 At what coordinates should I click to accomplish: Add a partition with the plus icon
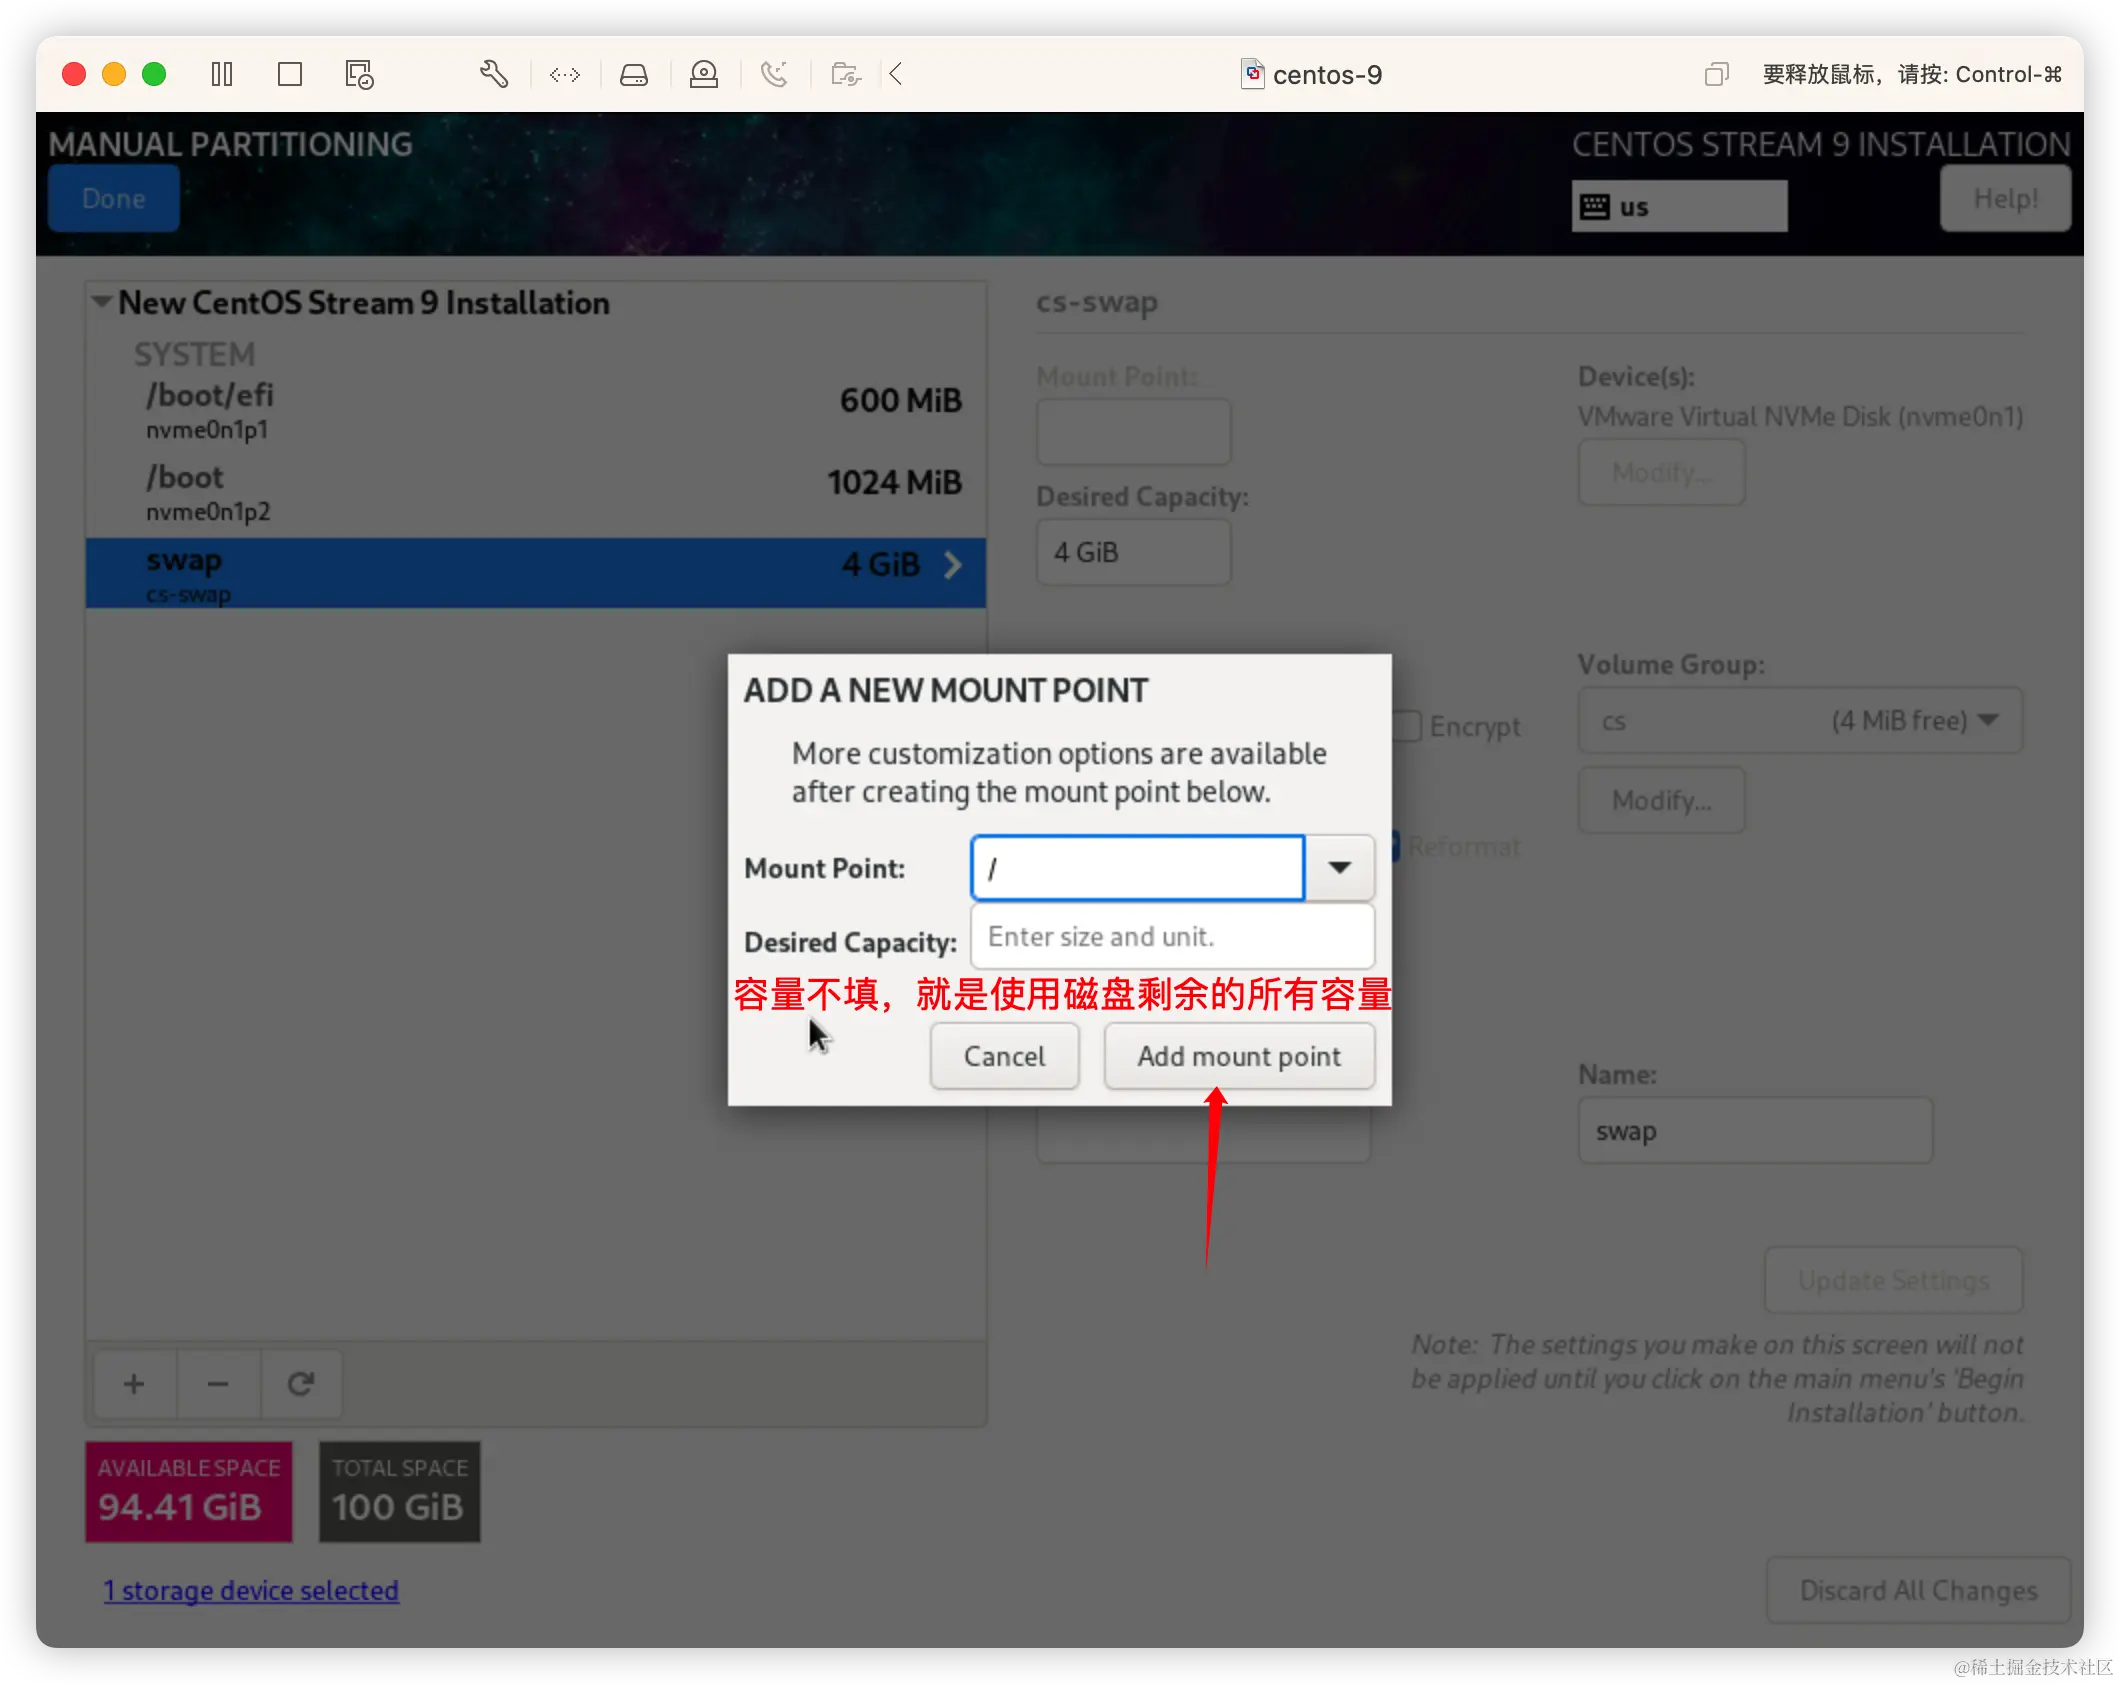coord(134,1383)
